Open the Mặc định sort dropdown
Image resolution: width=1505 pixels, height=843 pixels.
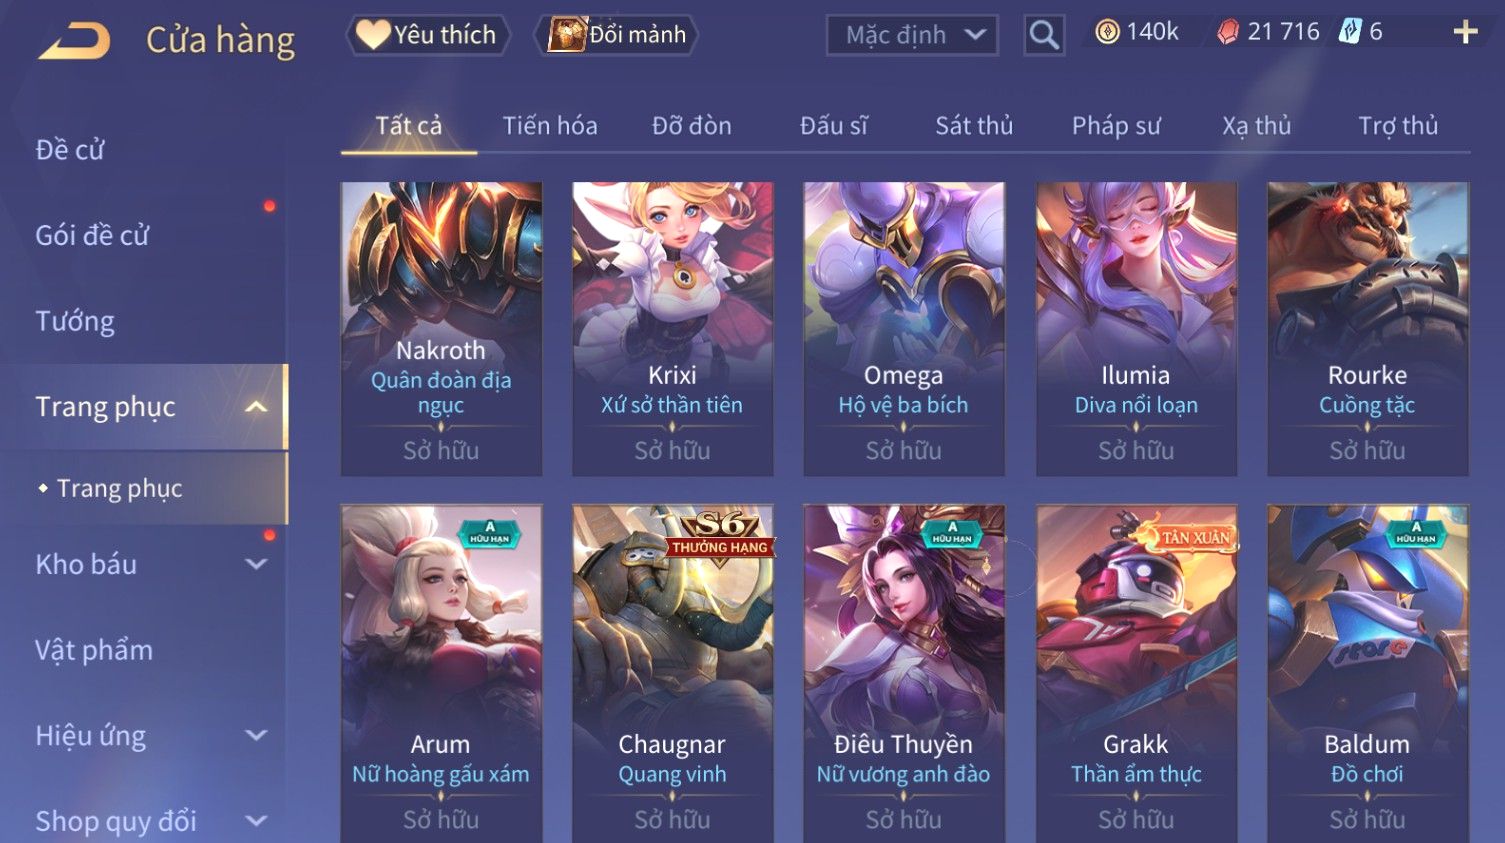tap(912, 36)
